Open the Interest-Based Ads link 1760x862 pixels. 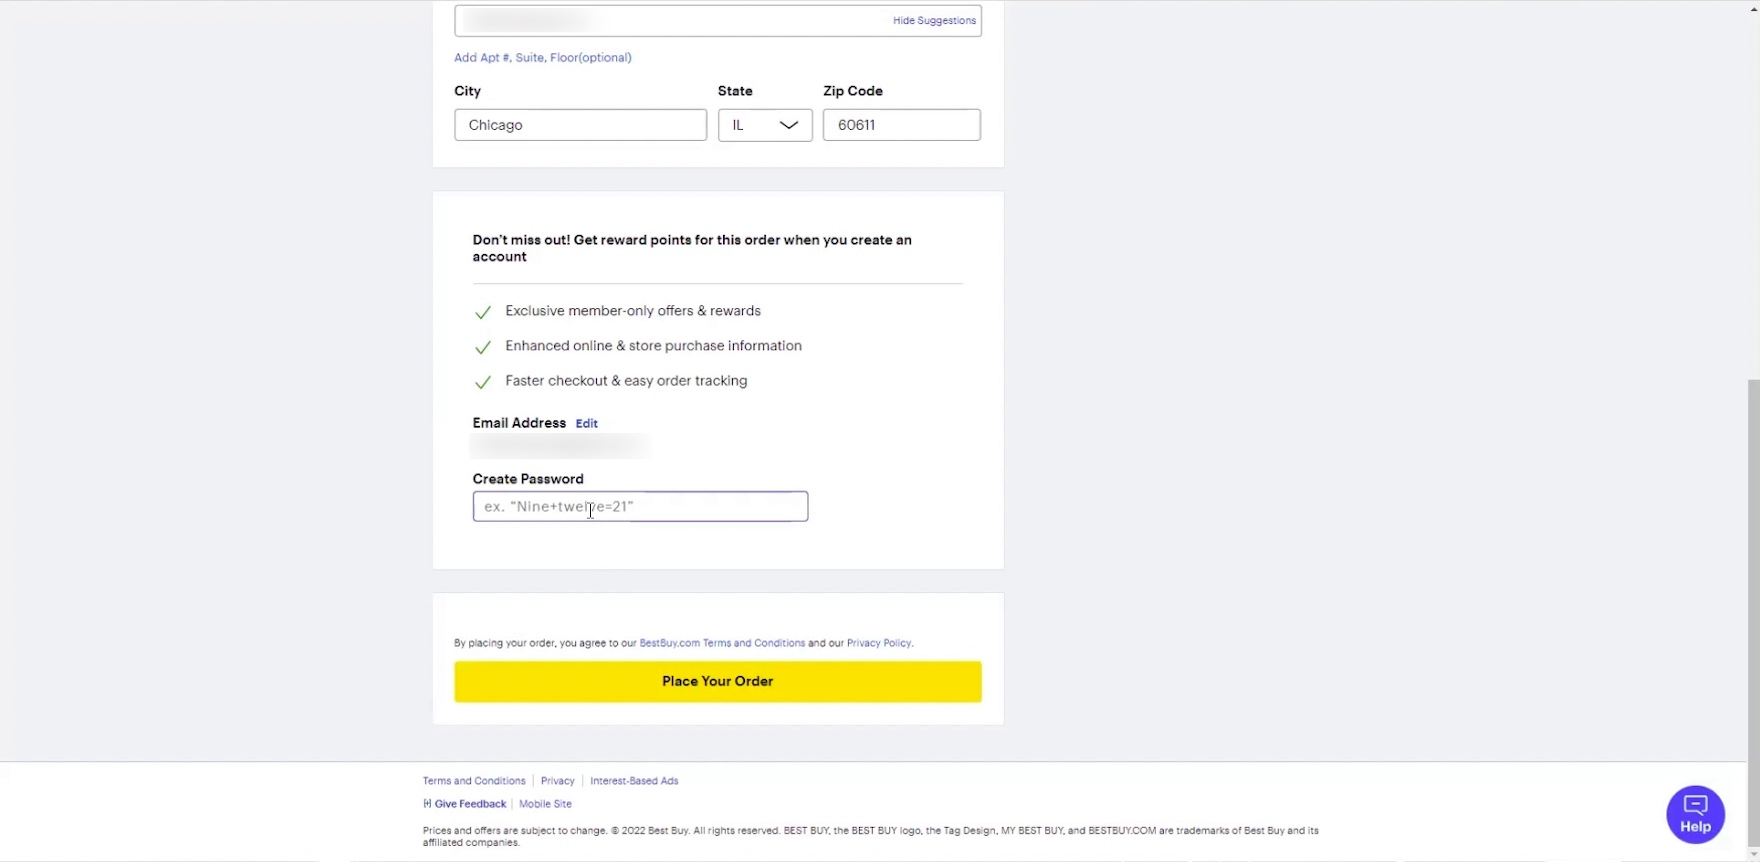tap(634, 781)
